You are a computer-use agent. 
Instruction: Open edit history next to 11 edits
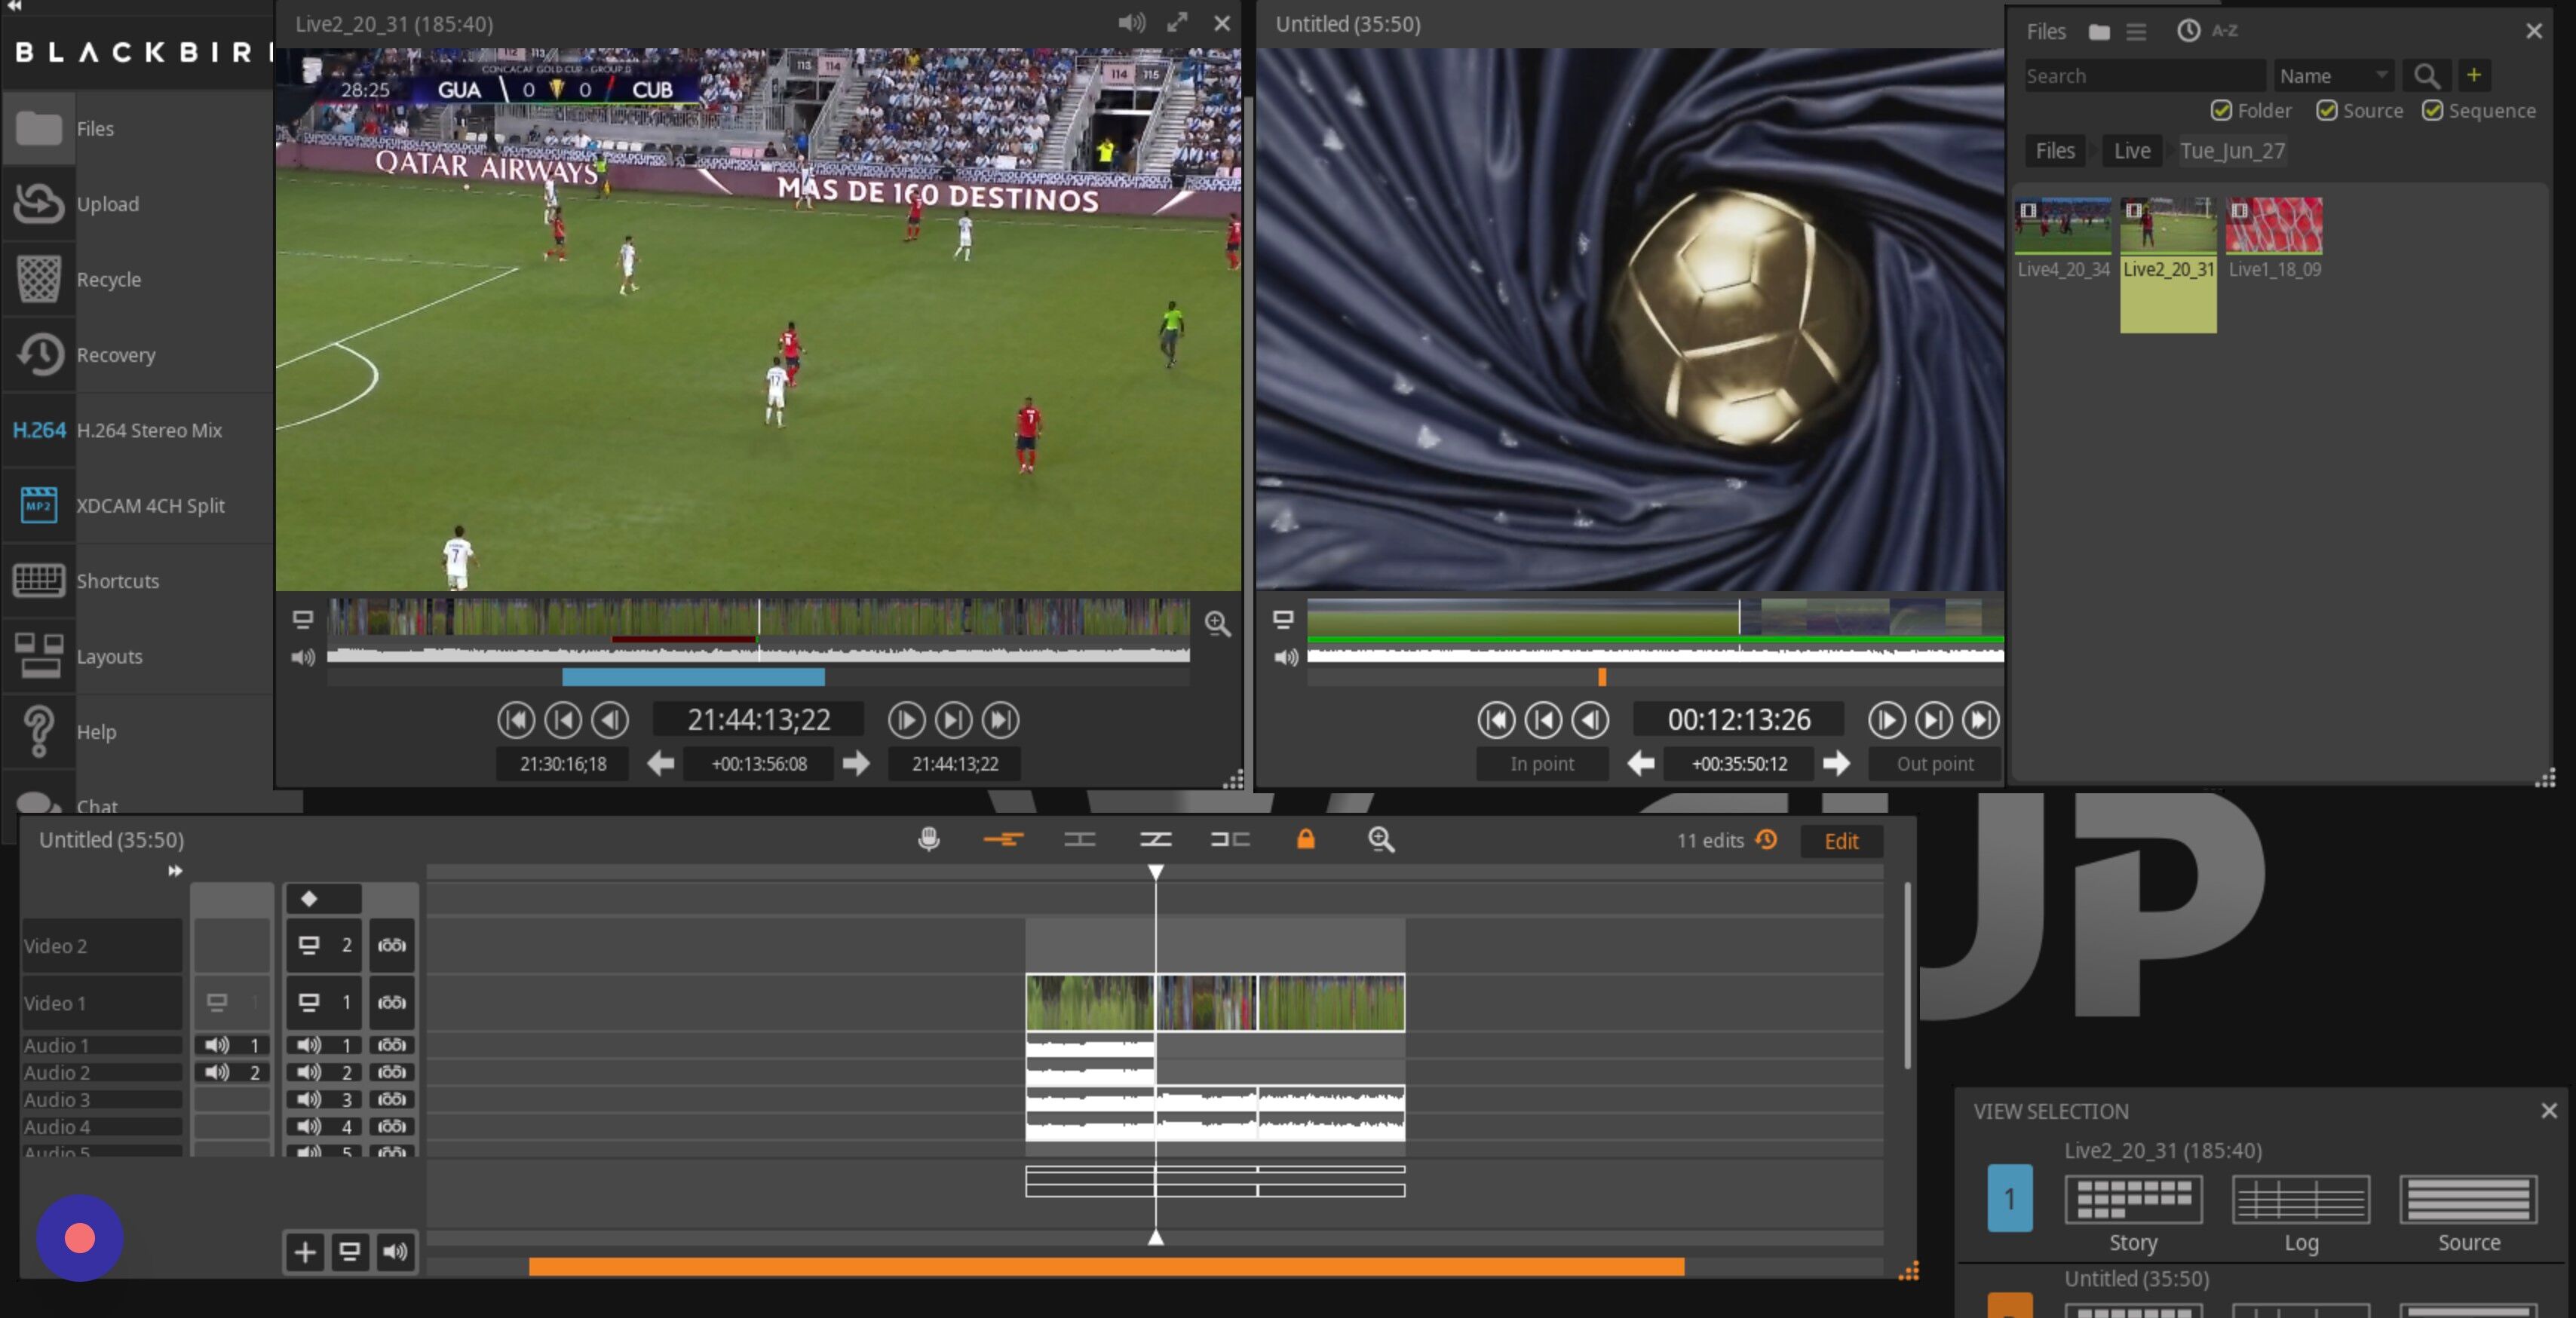[1766, 840]
